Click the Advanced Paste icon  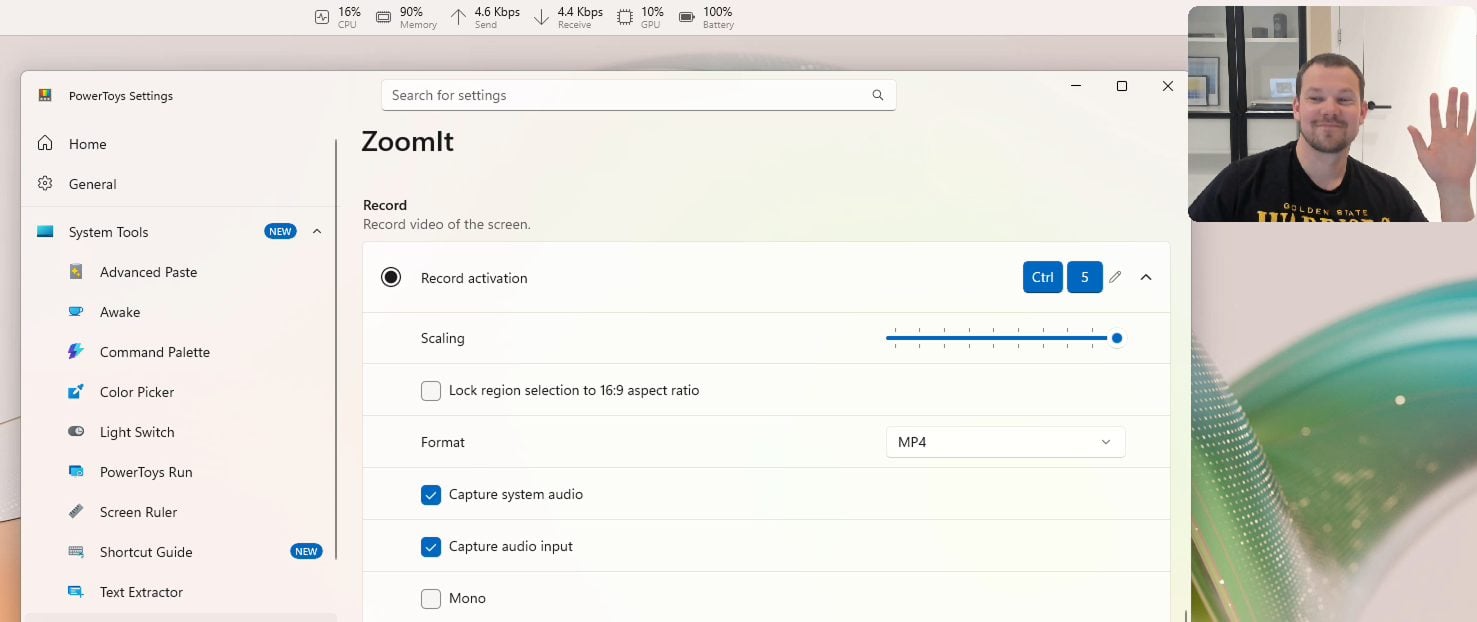(76, 271)
